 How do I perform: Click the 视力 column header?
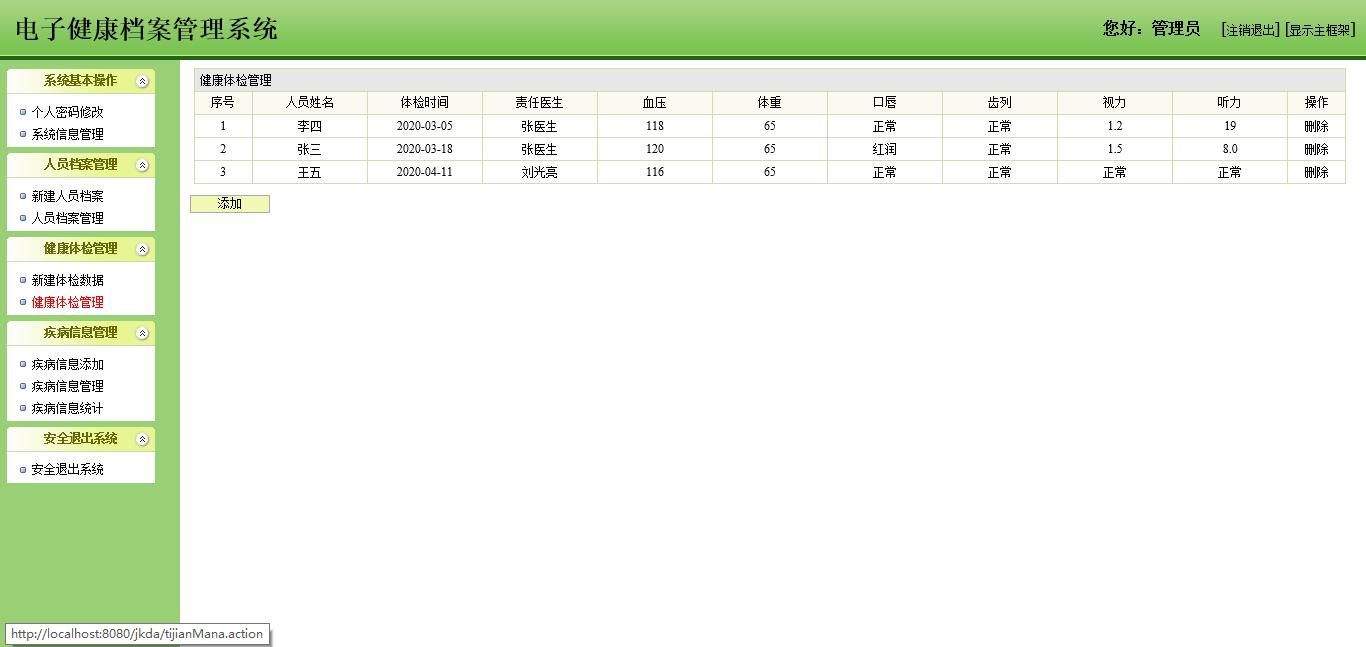(1115, 103)
